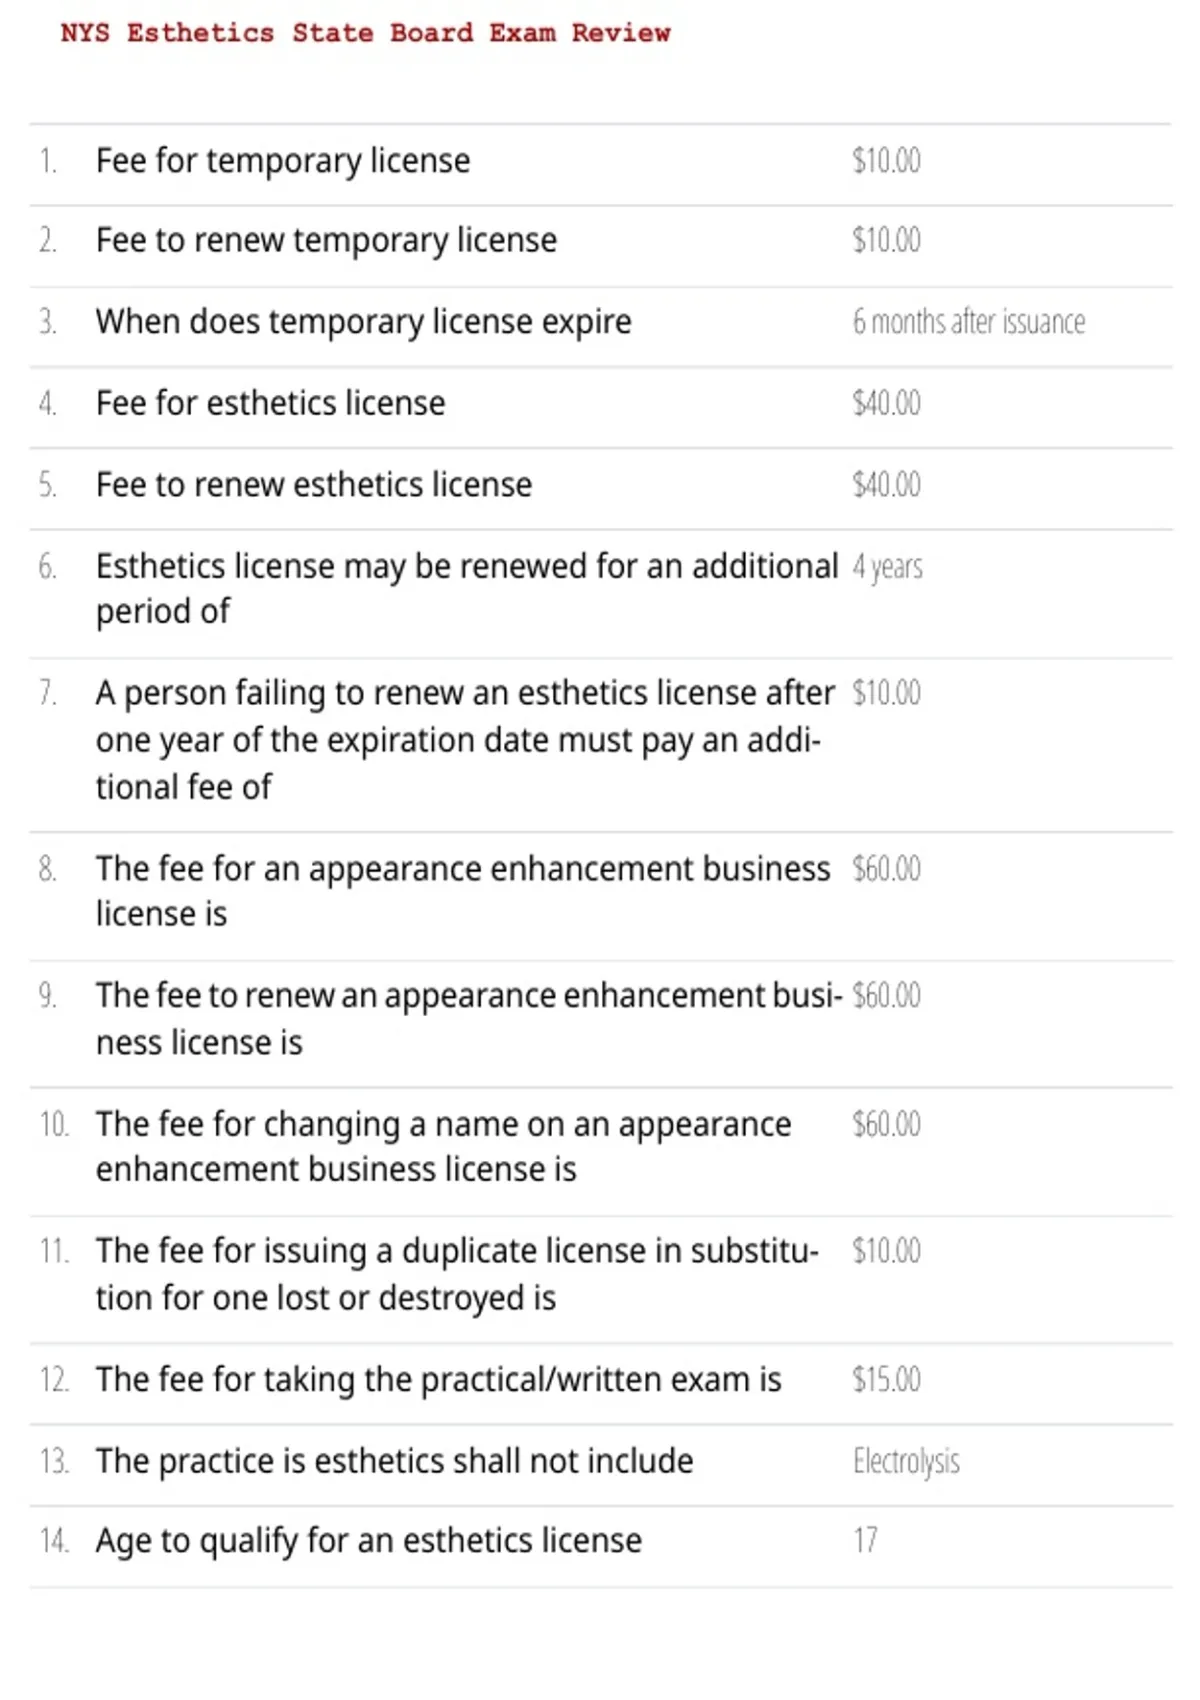The height and width of the screenshot is (1700, 1200).
Task: Click question 7 about failing to renew license
Action: point(465,740)
